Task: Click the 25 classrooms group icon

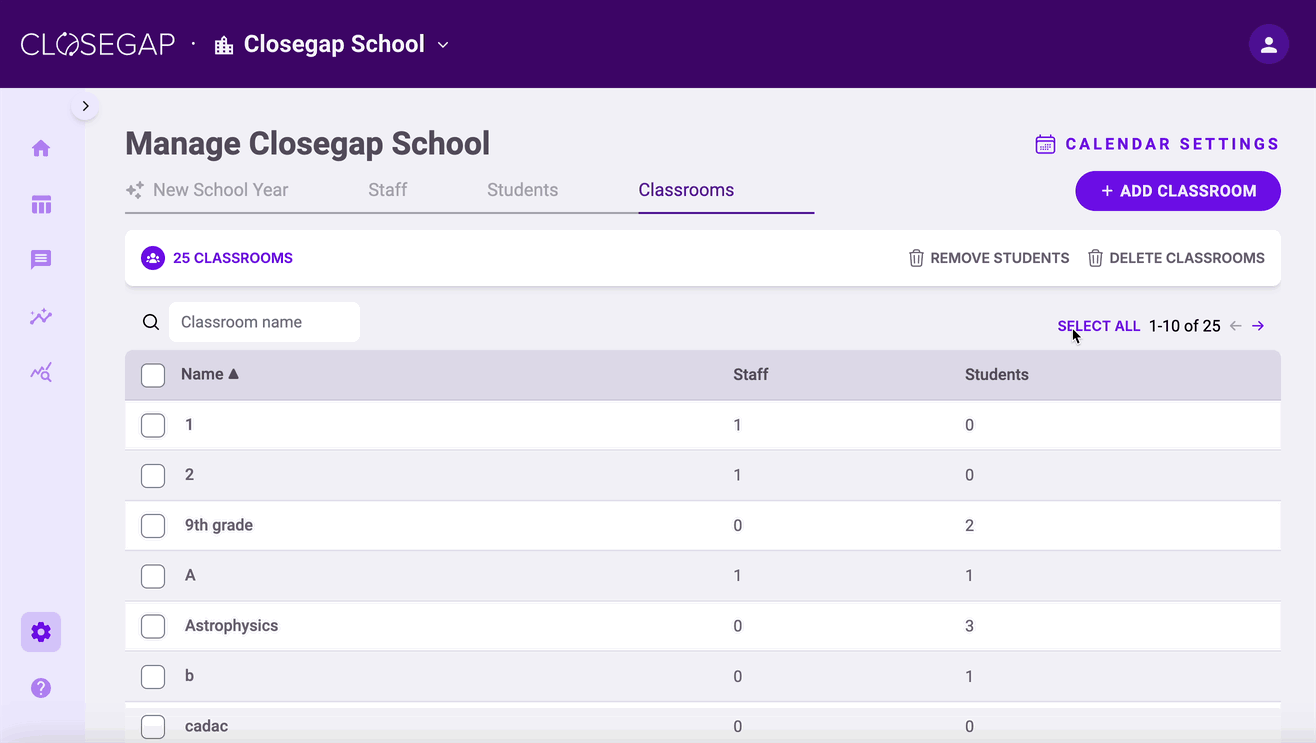Action: click(x=153, y=258)
